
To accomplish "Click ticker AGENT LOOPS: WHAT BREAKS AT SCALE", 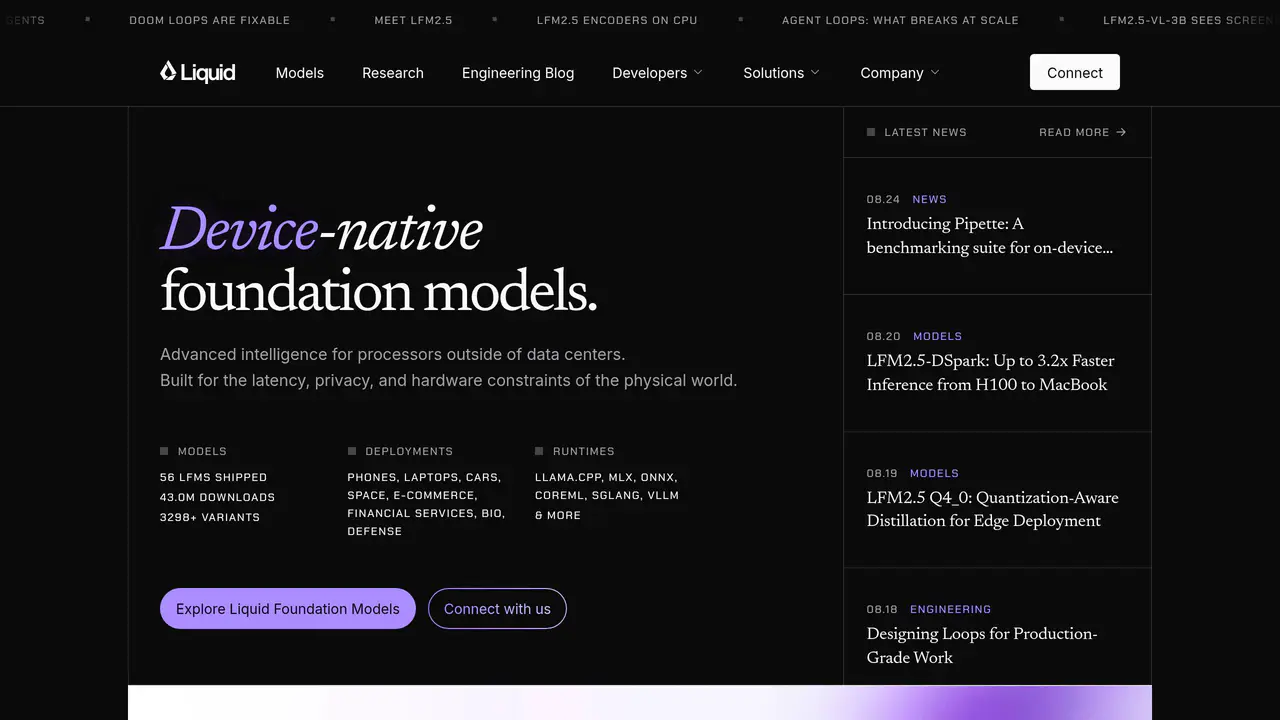I will 900,20.
